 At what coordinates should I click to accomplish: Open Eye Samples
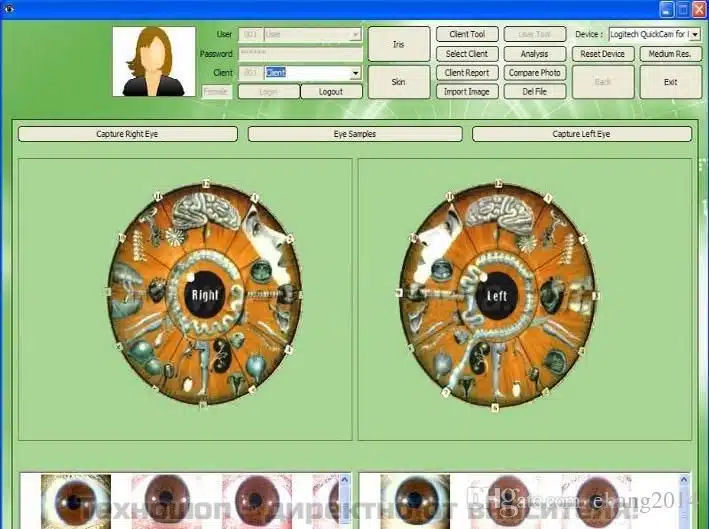(354, 133)
